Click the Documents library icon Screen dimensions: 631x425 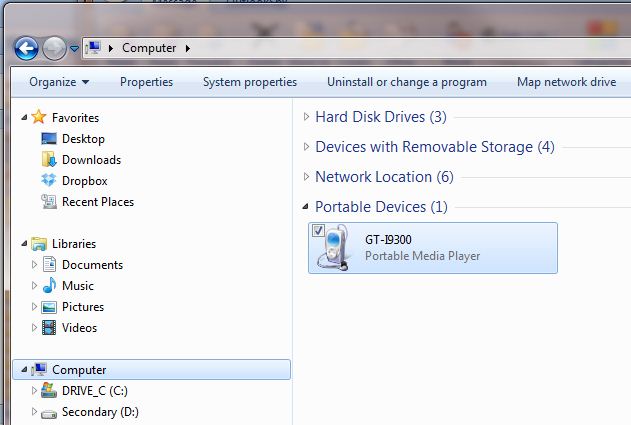[49, 264]
